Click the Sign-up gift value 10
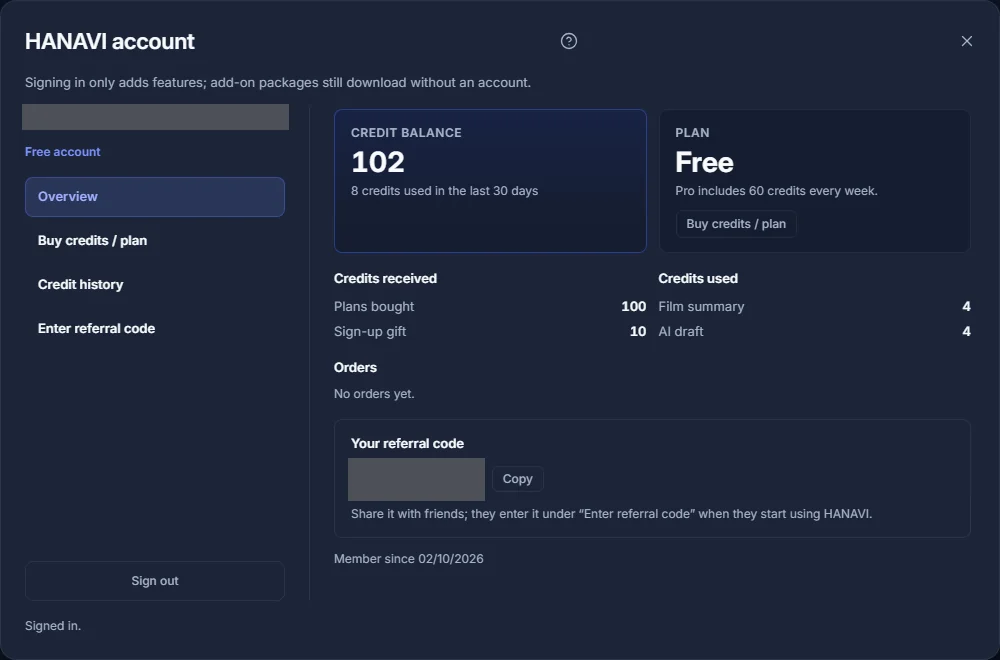 [x=638, y=332]
